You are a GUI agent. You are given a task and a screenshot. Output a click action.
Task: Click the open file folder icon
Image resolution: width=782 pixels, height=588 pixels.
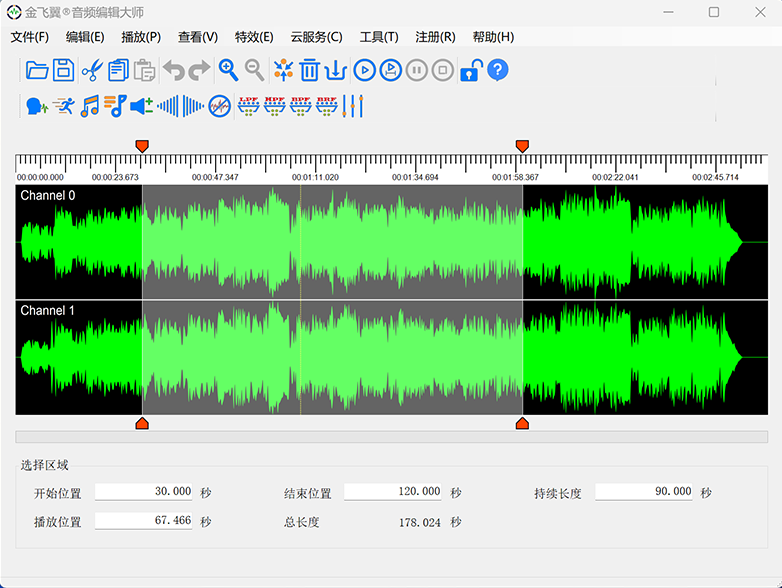pyautogui.click(x=37, y=70)
